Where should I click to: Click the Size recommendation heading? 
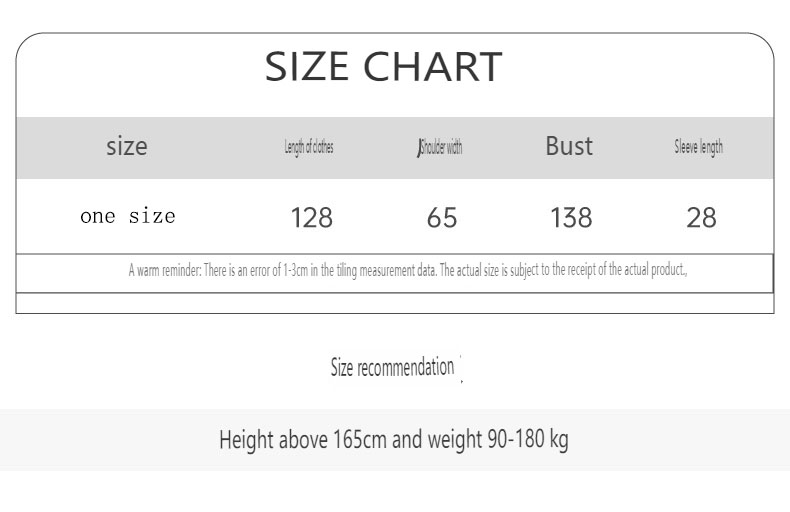tap(392, 367)
